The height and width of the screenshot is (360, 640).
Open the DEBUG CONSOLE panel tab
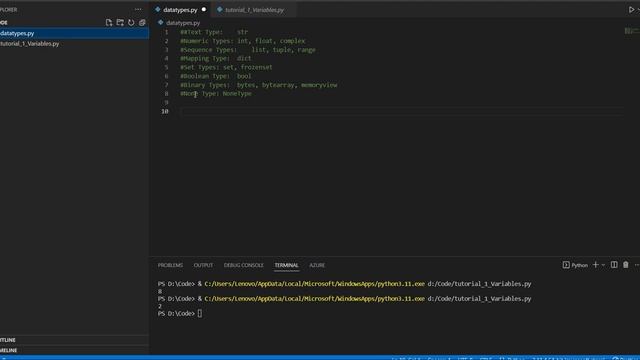point(244,265)
